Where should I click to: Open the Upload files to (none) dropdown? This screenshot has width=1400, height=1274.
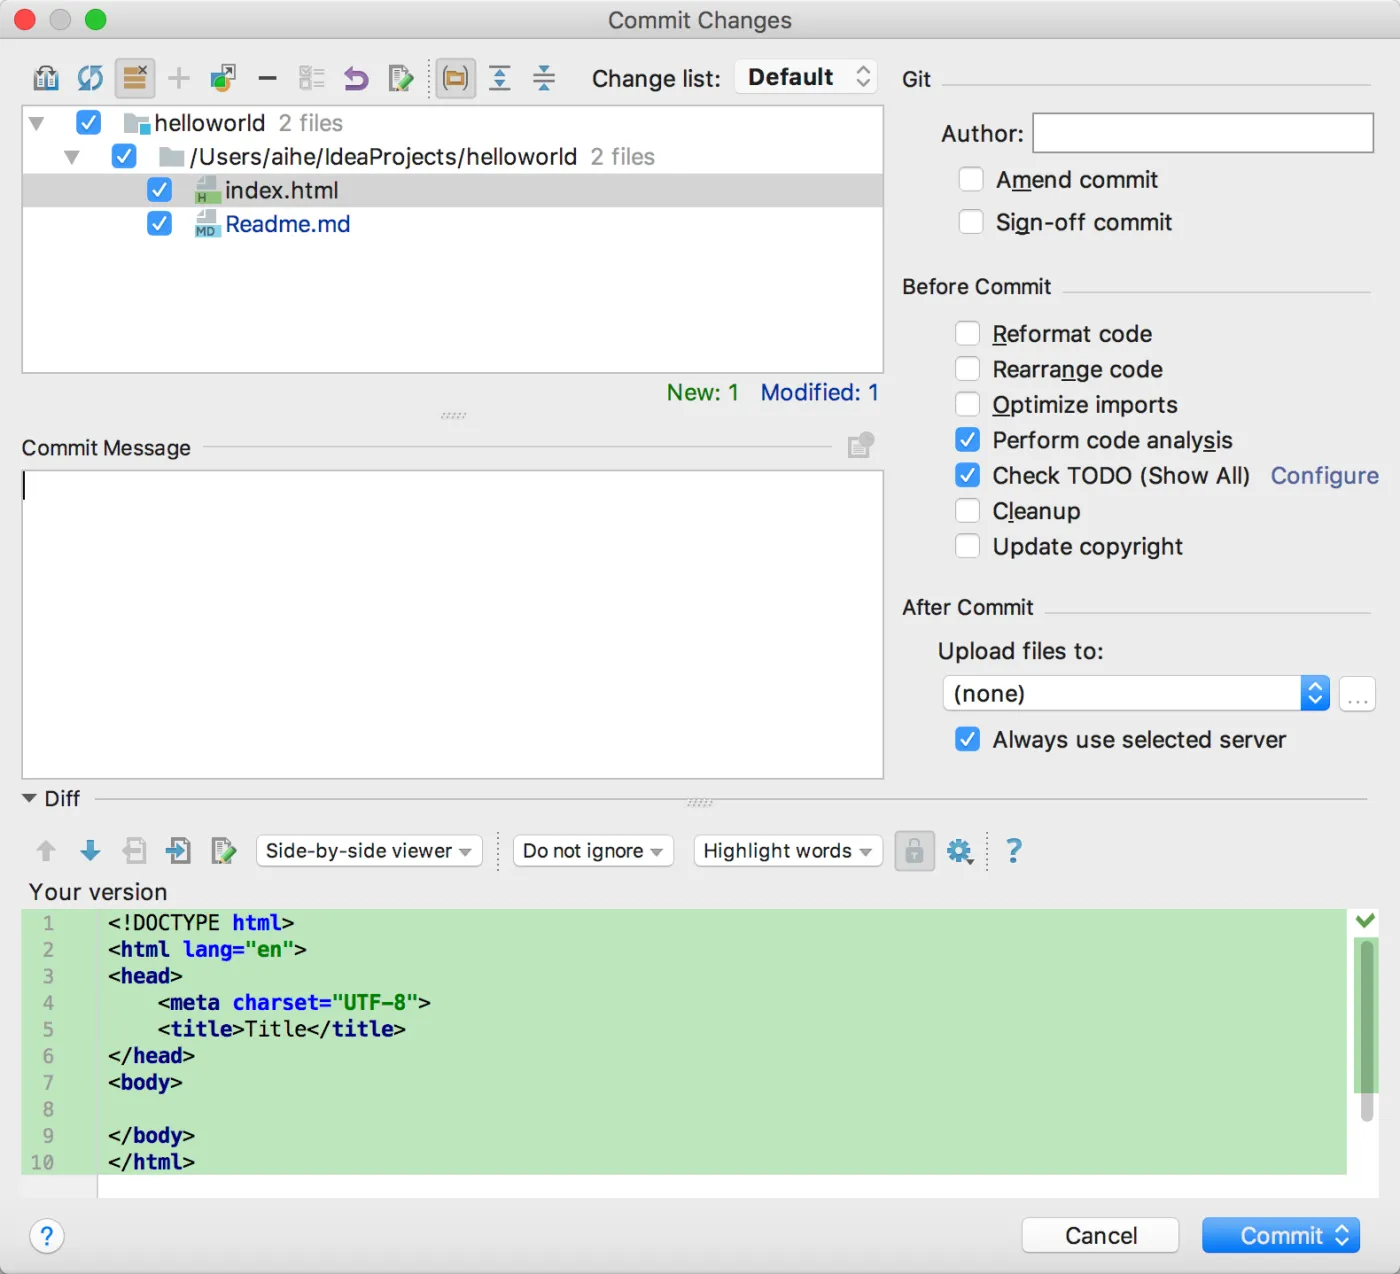click(1136, 693)
